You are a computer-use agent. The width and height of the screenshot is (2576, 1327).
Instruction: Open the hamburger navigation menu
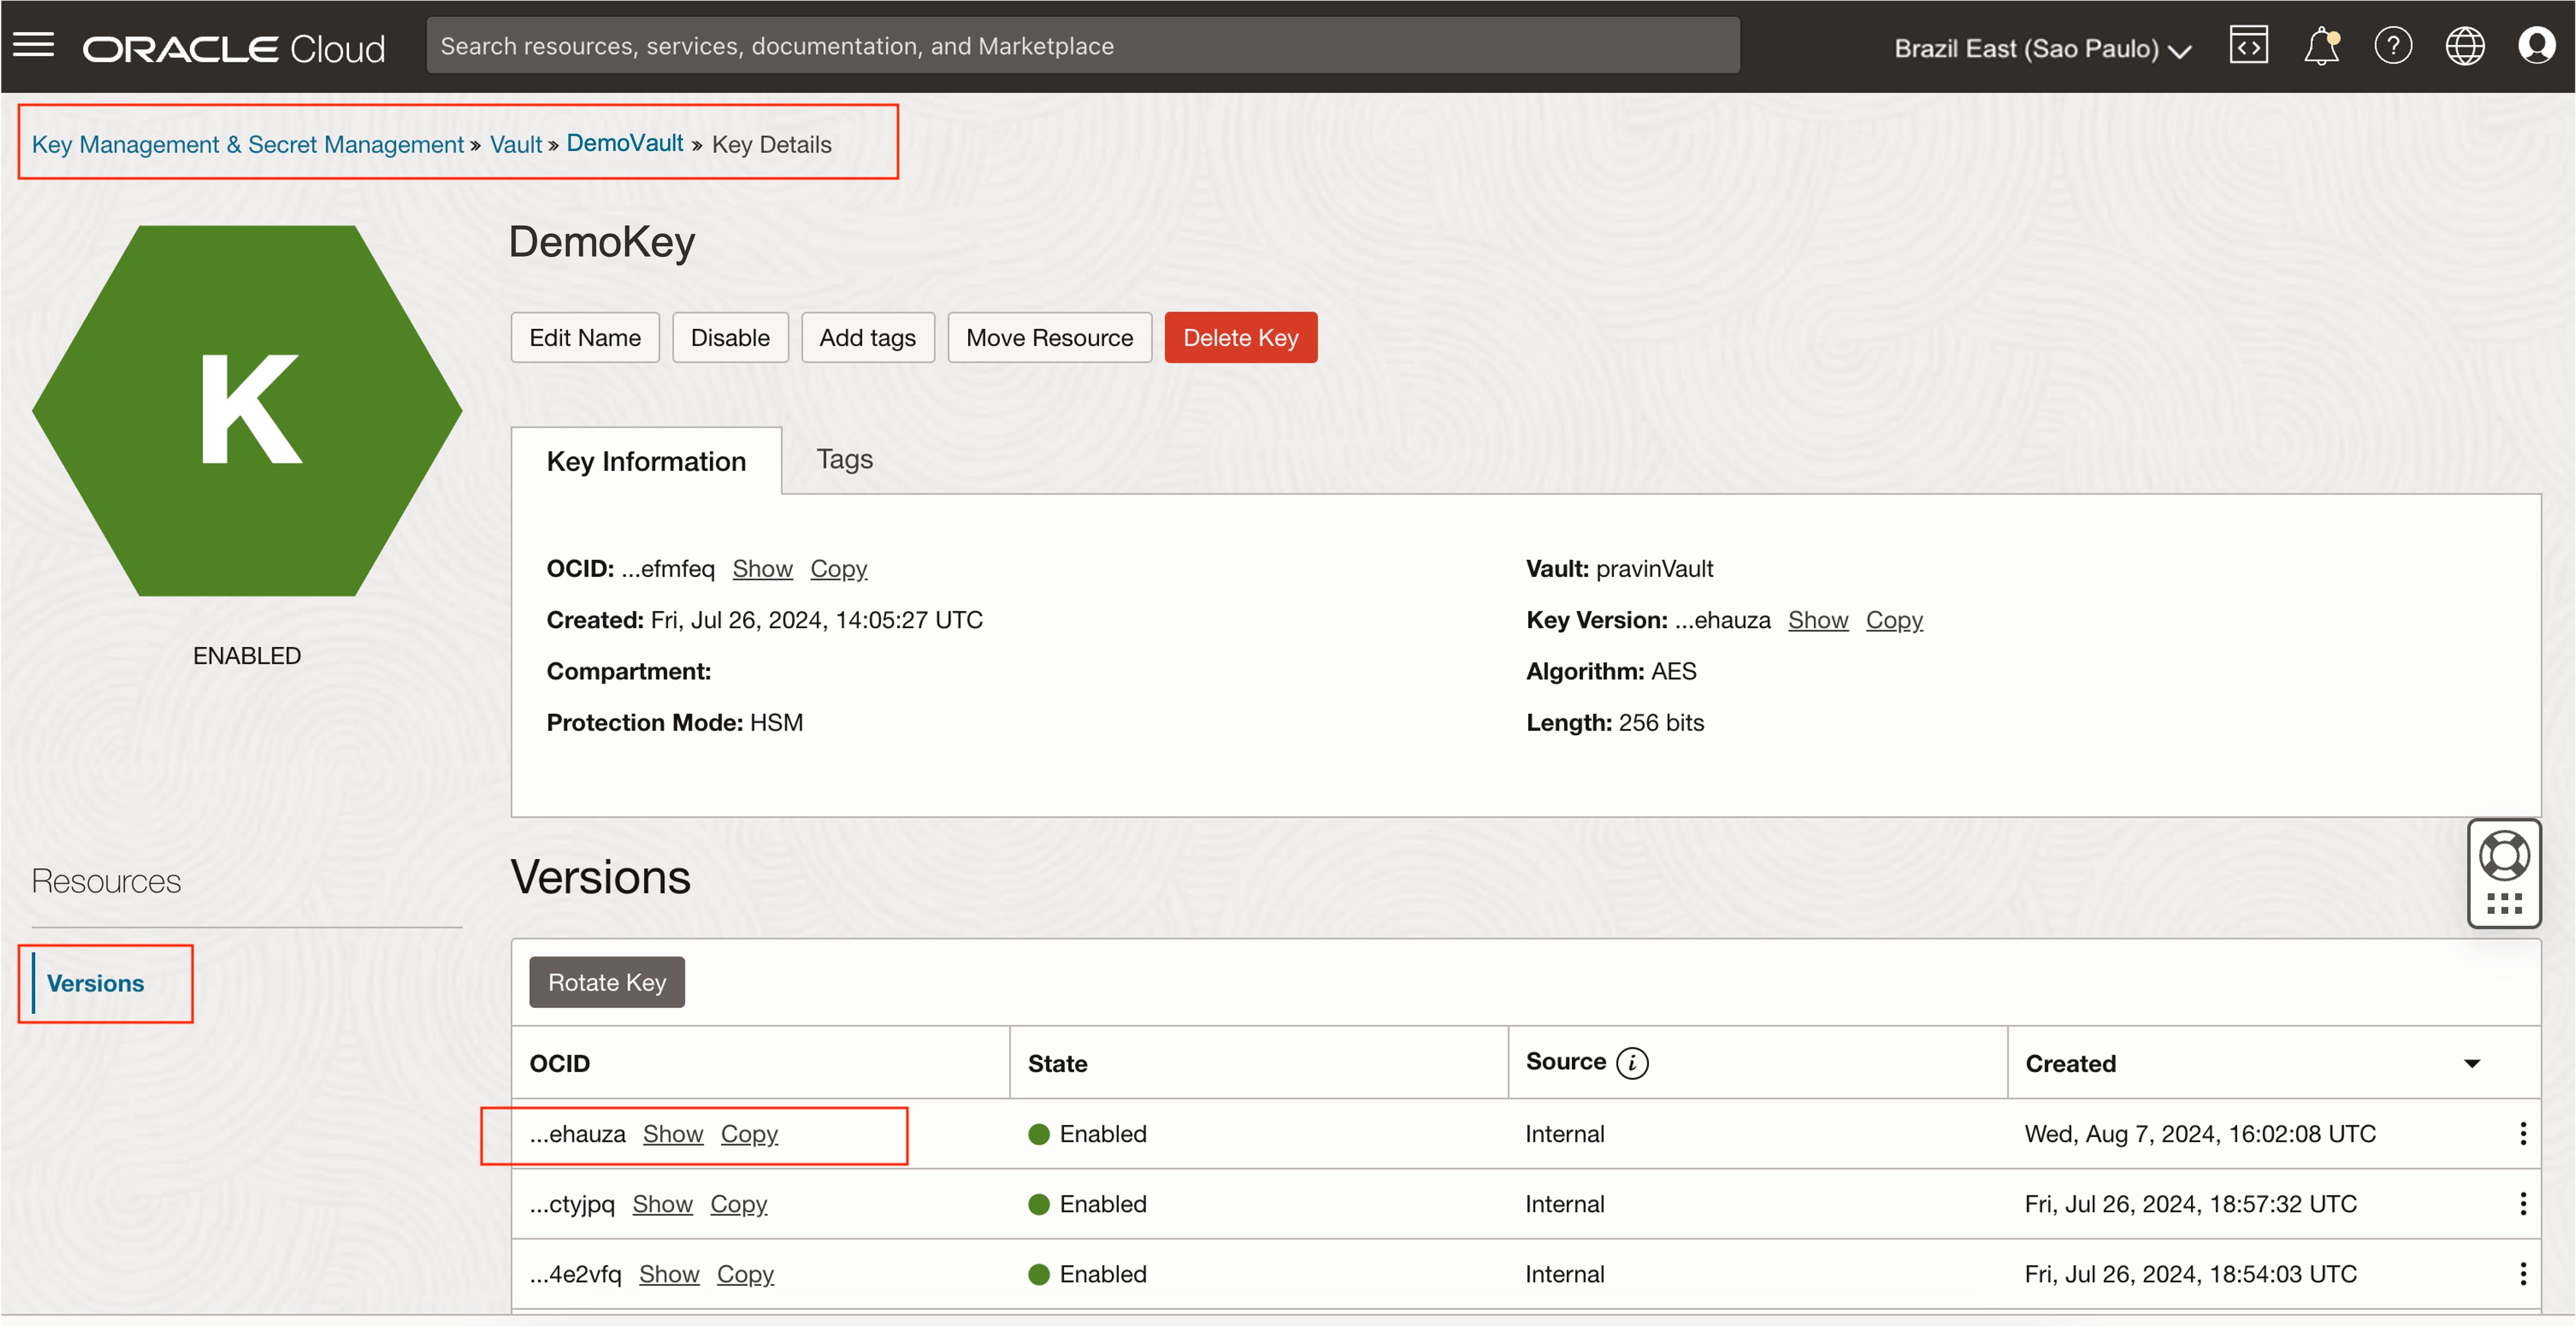click(33, 45)
